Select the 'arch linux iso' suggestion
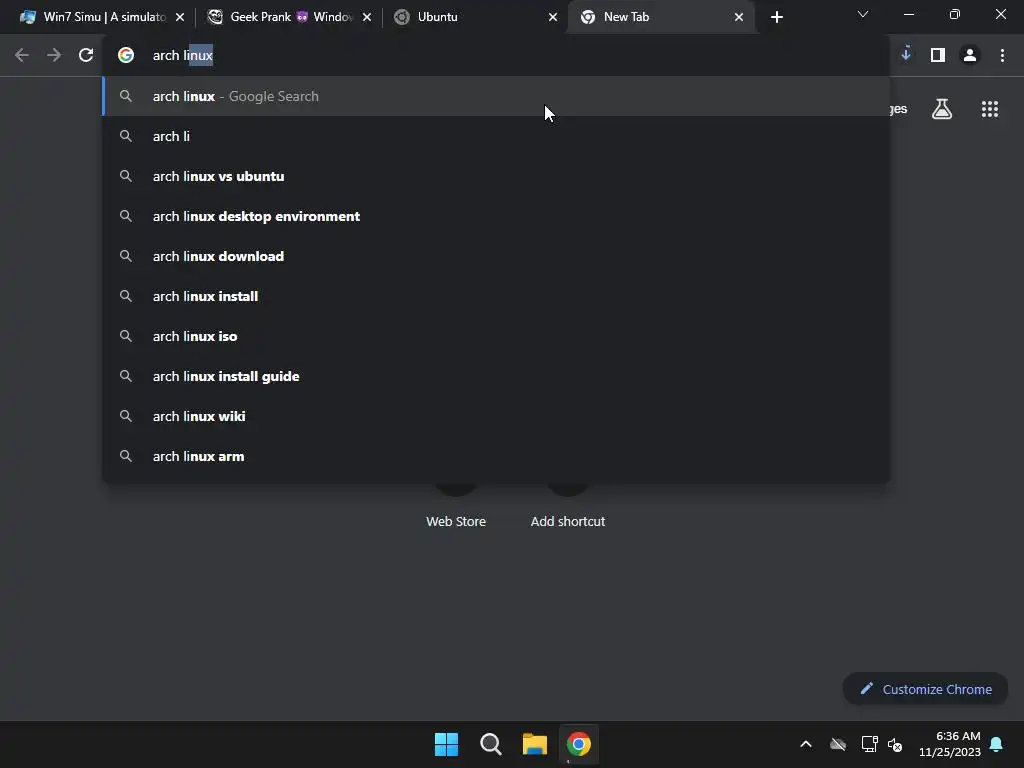This screenshot has height=768, width=1024. pyautogui.click(x=496, y=336)
